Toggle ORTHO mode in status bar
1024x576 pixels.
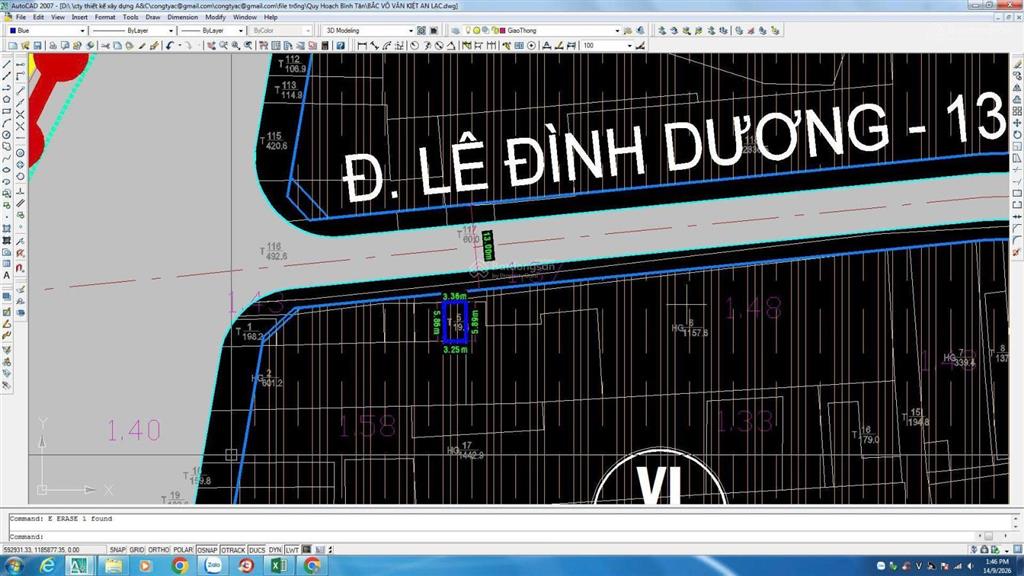point(158,550)
